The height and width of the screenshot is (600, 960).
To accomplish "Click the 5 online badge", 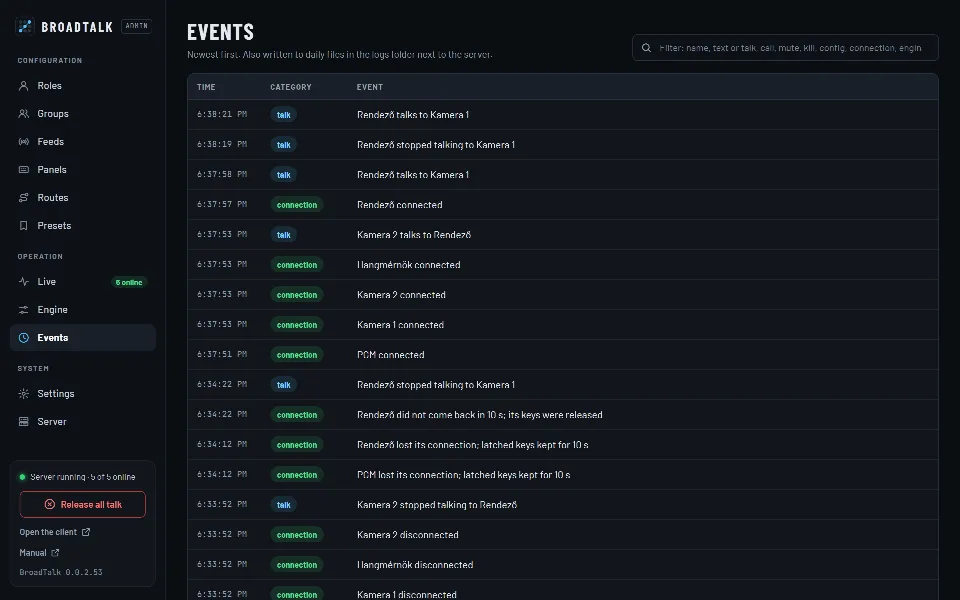I will (x=129, y=282).
